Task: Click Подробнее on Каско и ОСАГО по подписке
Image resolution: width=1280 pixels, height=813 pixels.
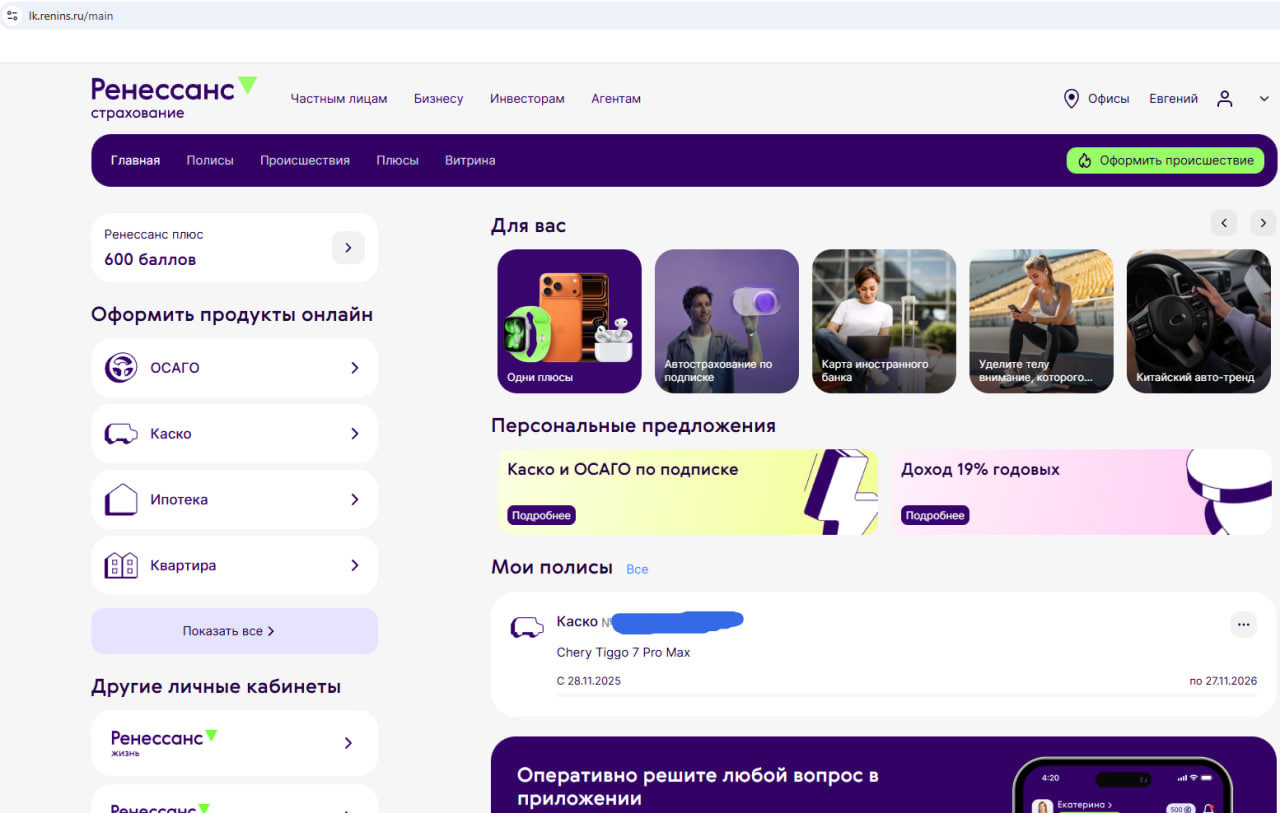Action: point(541,515)
